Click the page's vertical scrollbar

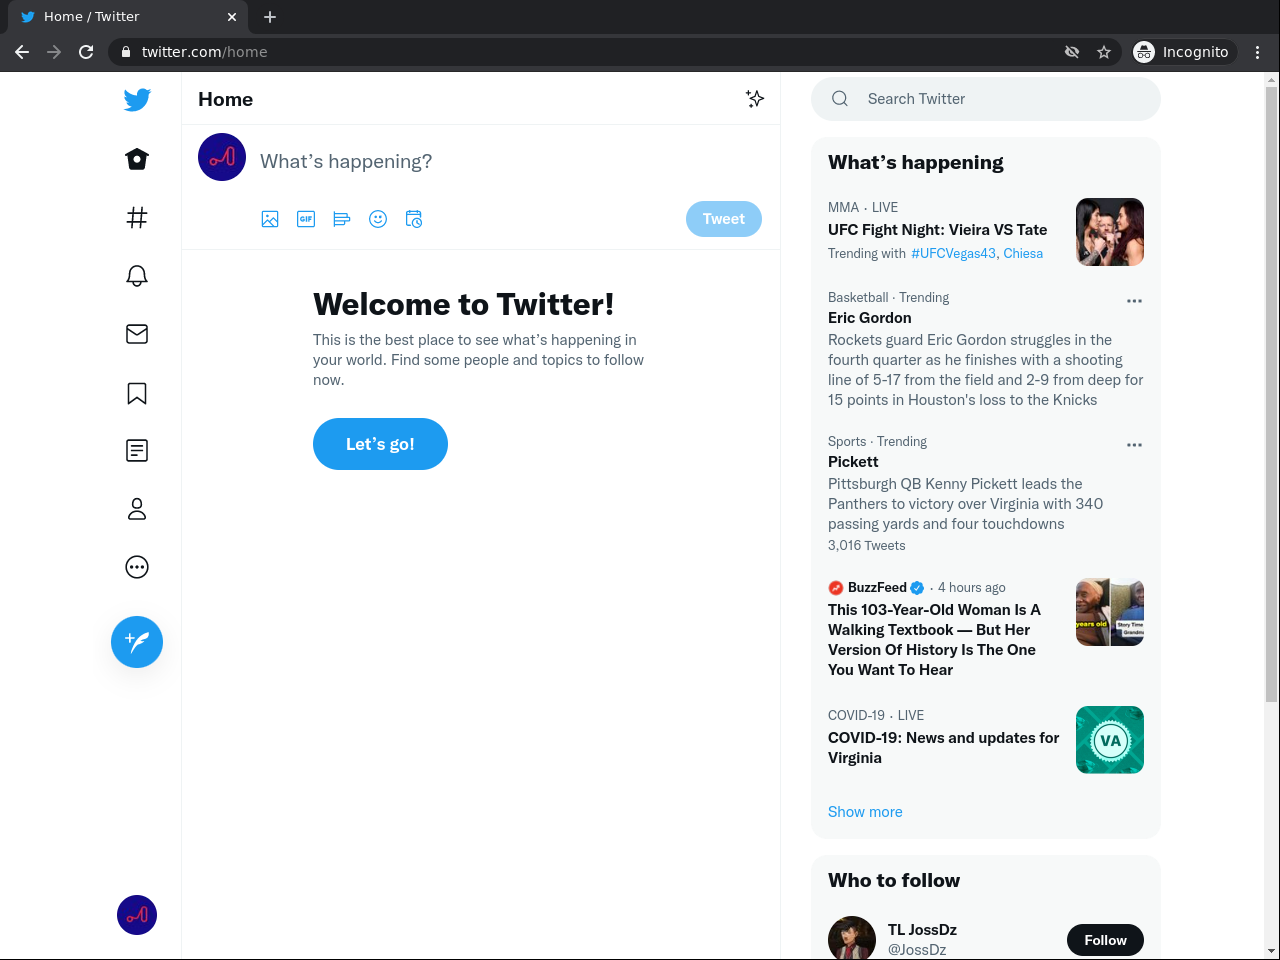(x=1272, y=400)
